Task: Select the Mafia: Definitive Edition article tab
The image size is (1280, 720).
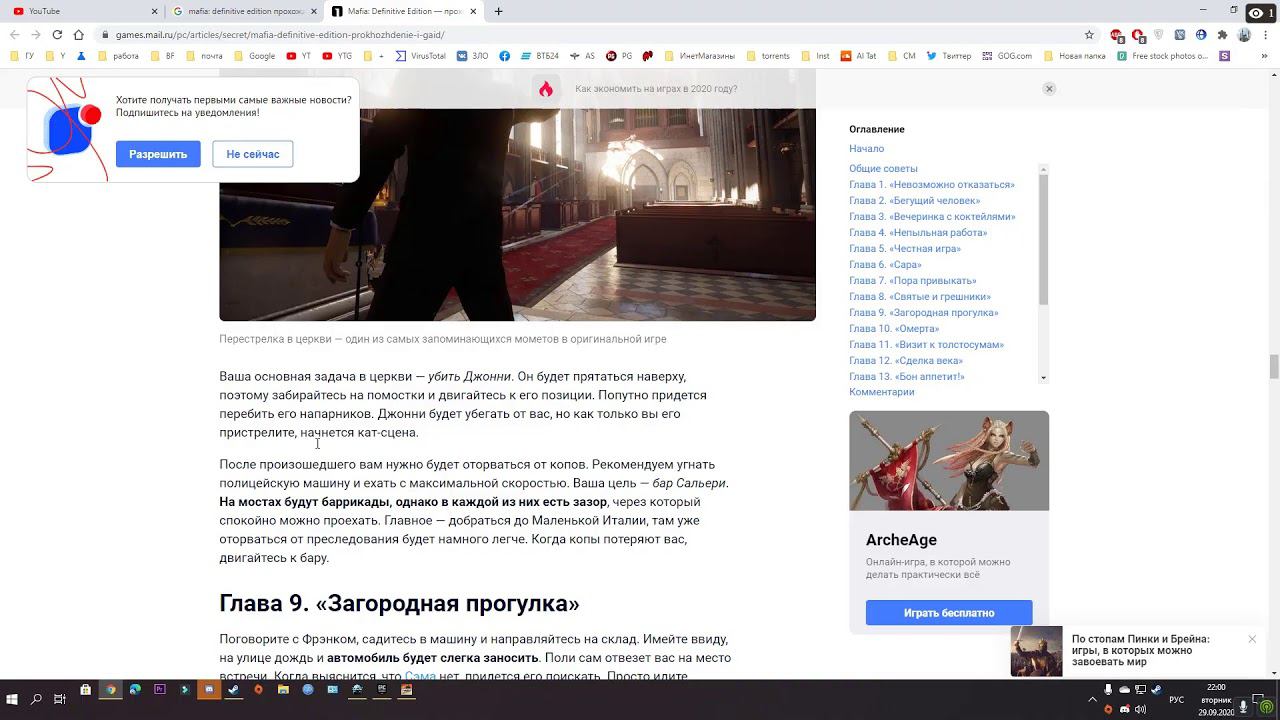Action: coord(403,11)
